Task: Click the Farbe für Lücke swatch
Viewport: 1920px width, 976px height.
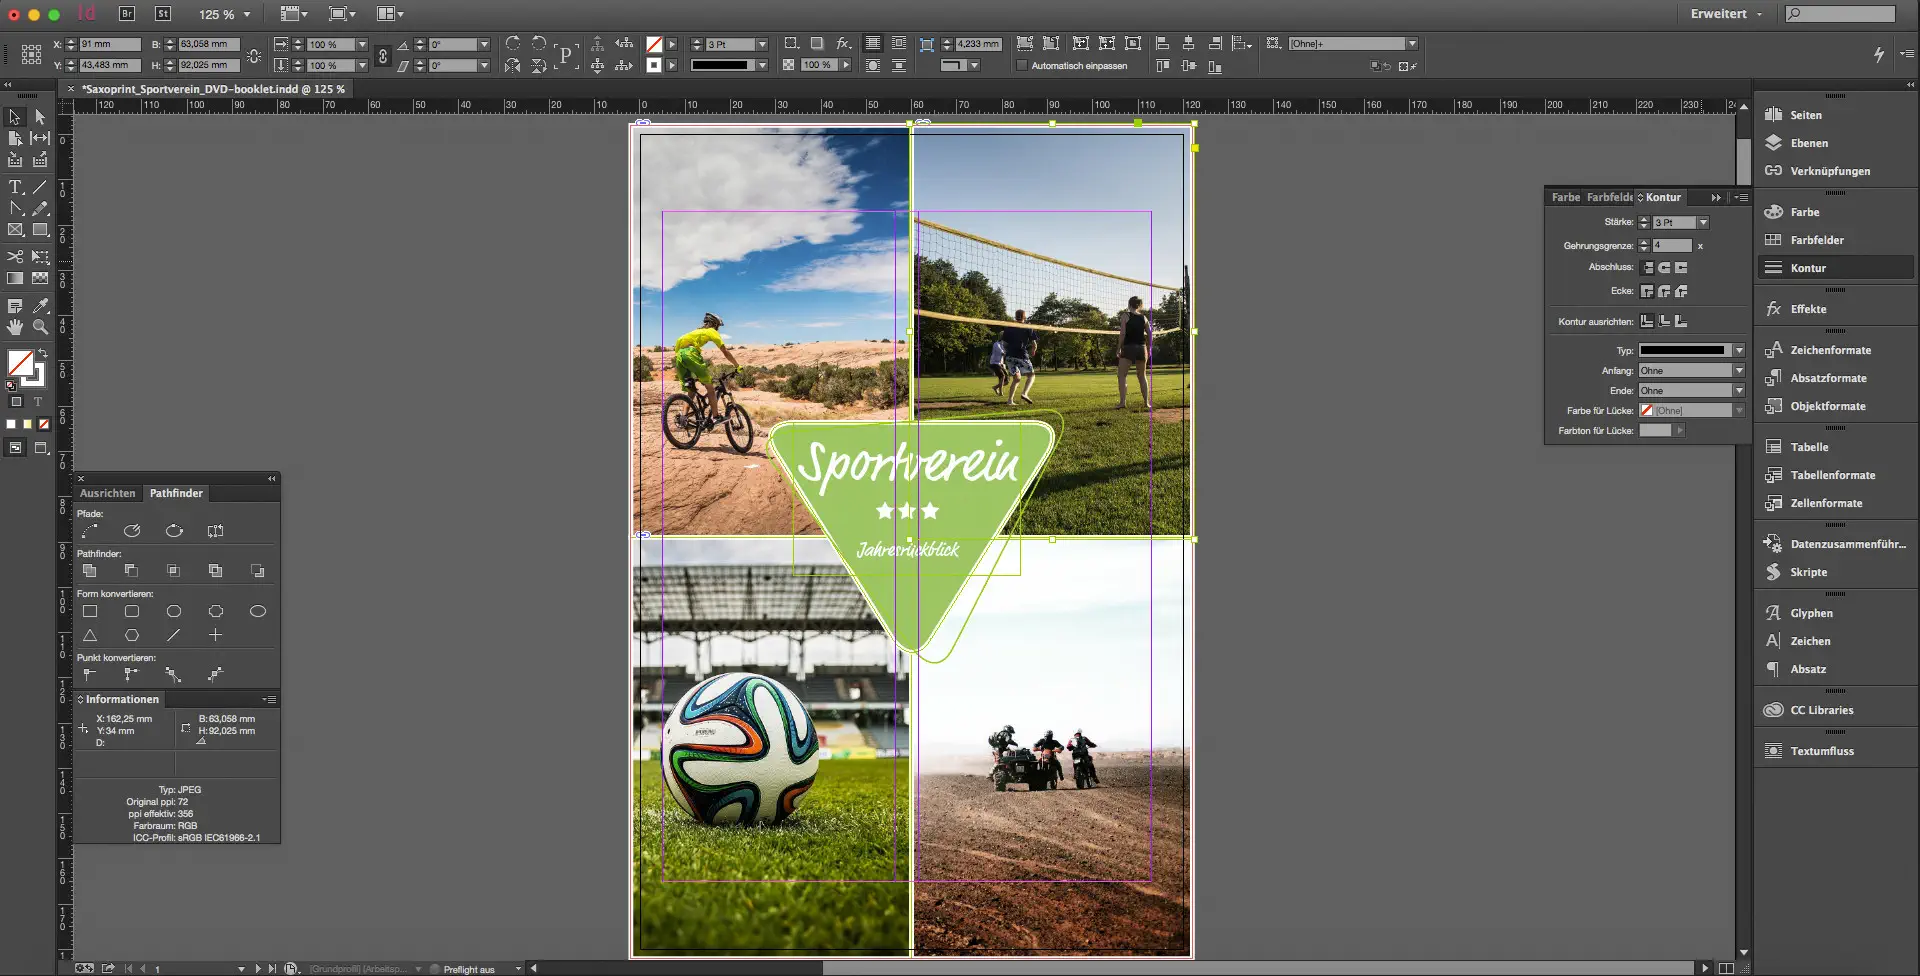Action: point(1646,411)
